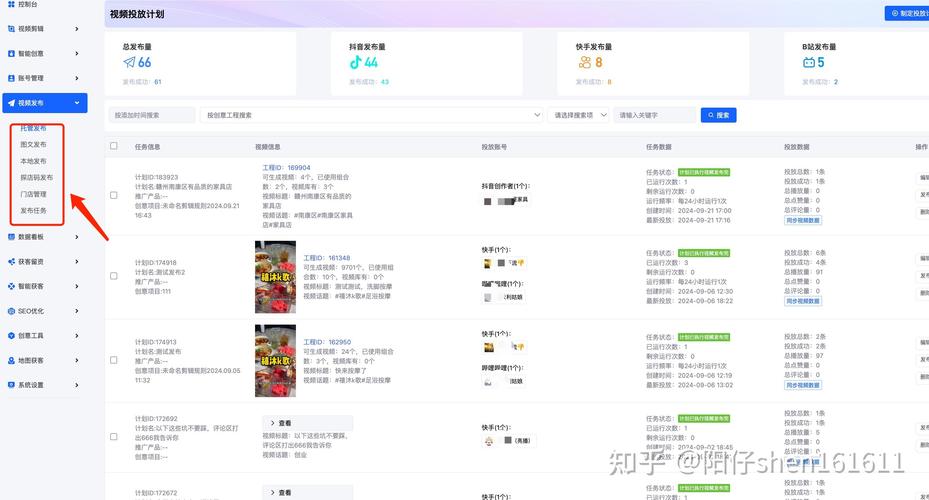Click the 账号管理 sidebar icon
This screenshot has height=500, width=929.
click(x=11, y=78)
